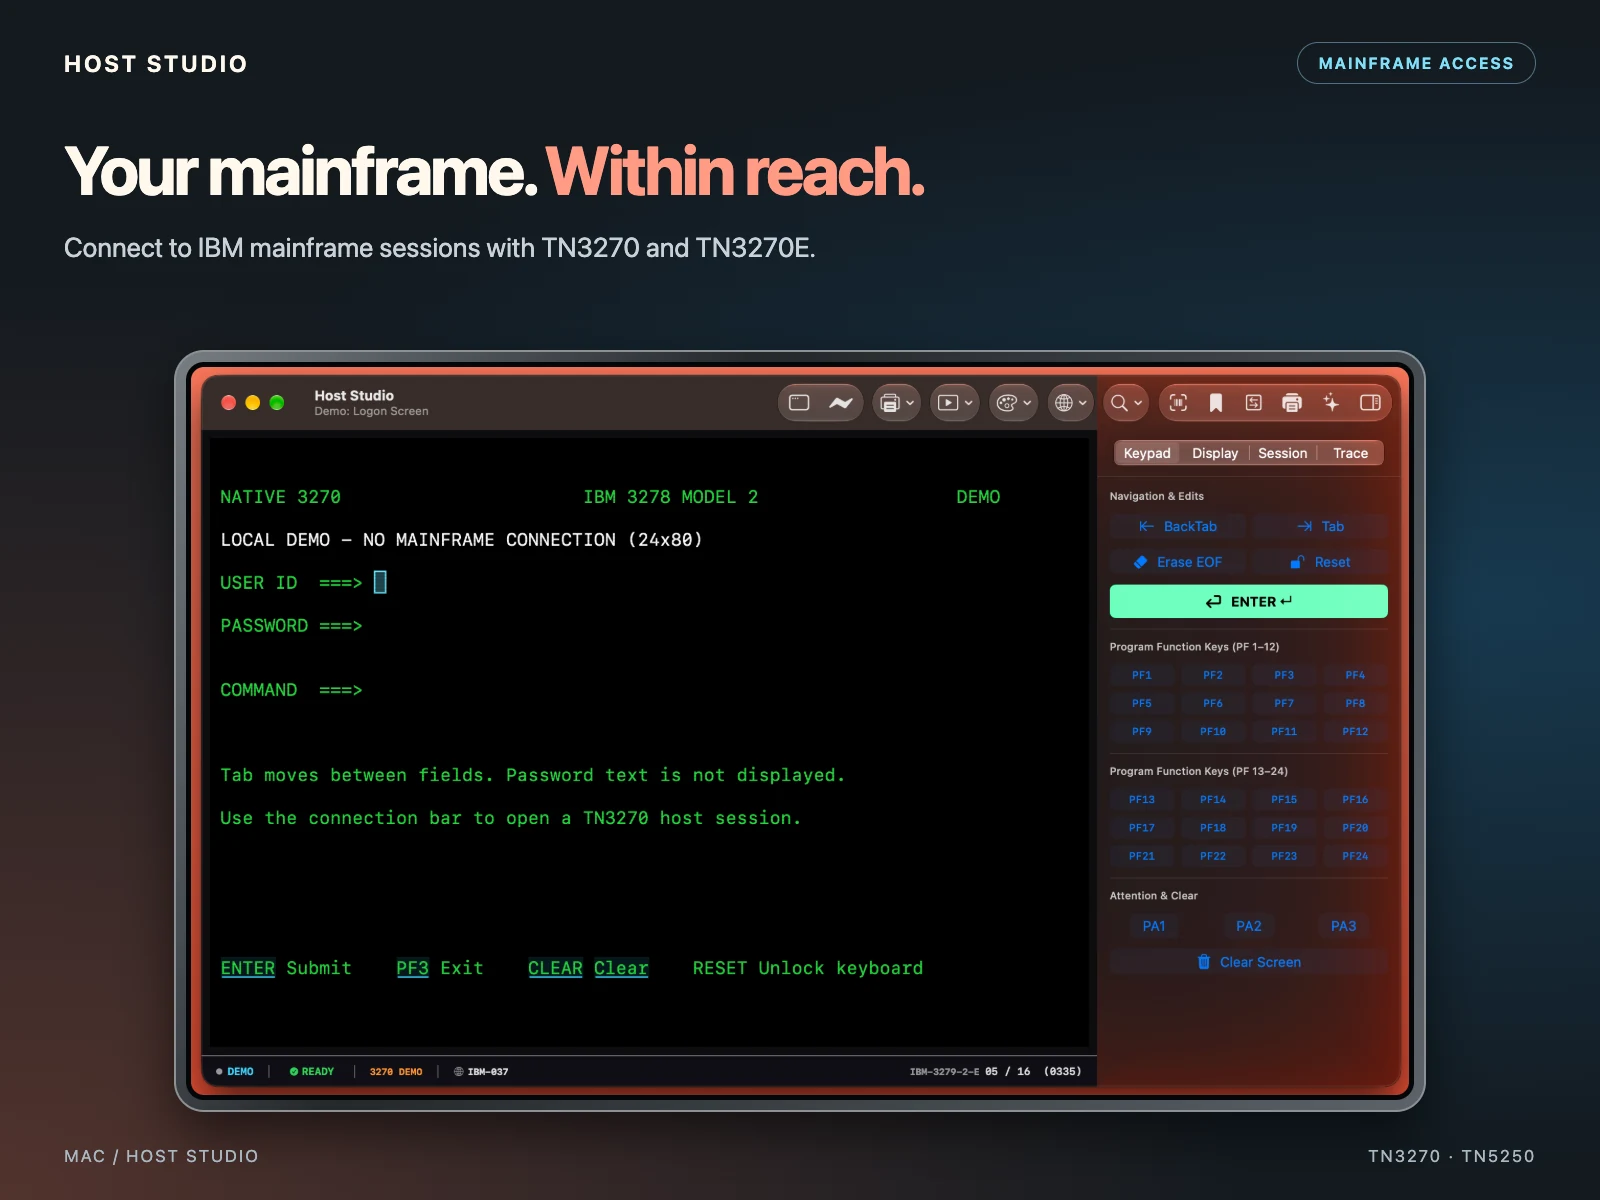This screenshot has width=1600, height=1200.
Task: Click the PF12 key
Action: click(x=1355, y=731)
